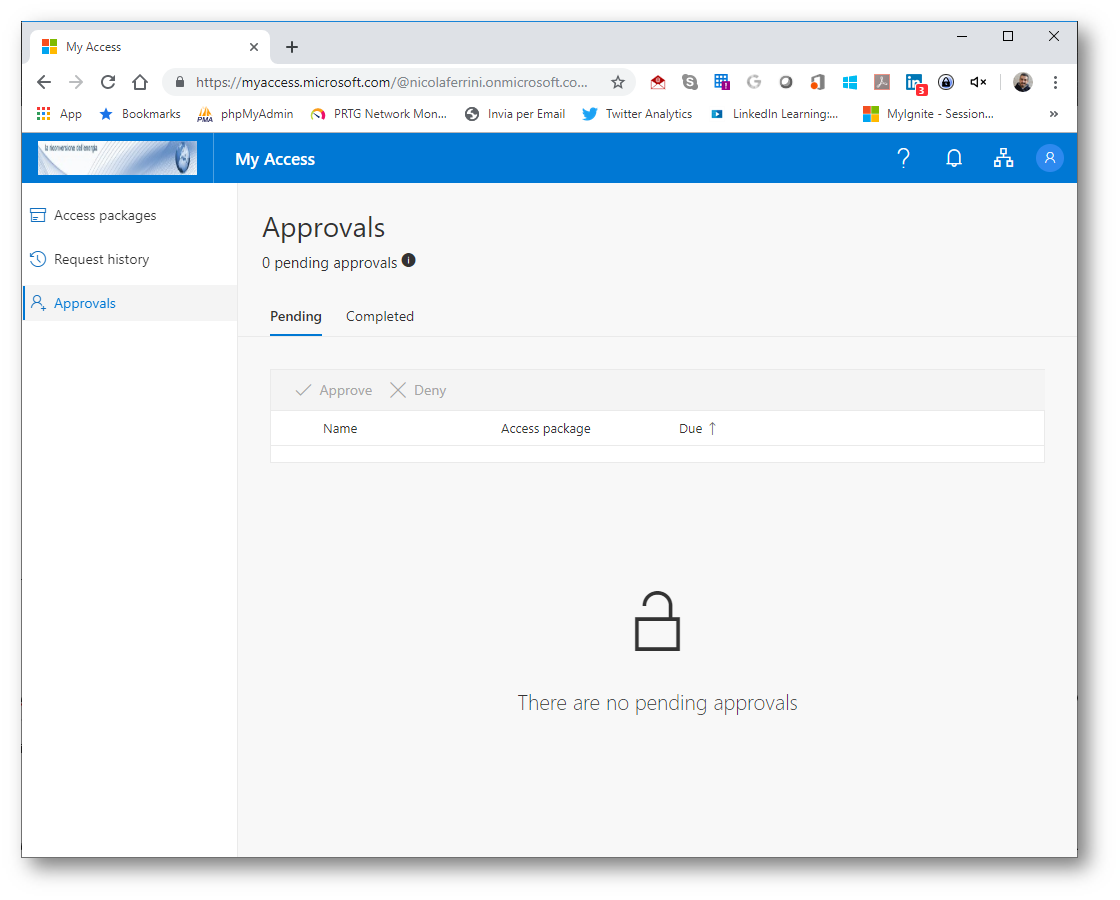This screenshot has height=900, width=1120.
Task: Reload the My Access page
Action: pos(108,82)
